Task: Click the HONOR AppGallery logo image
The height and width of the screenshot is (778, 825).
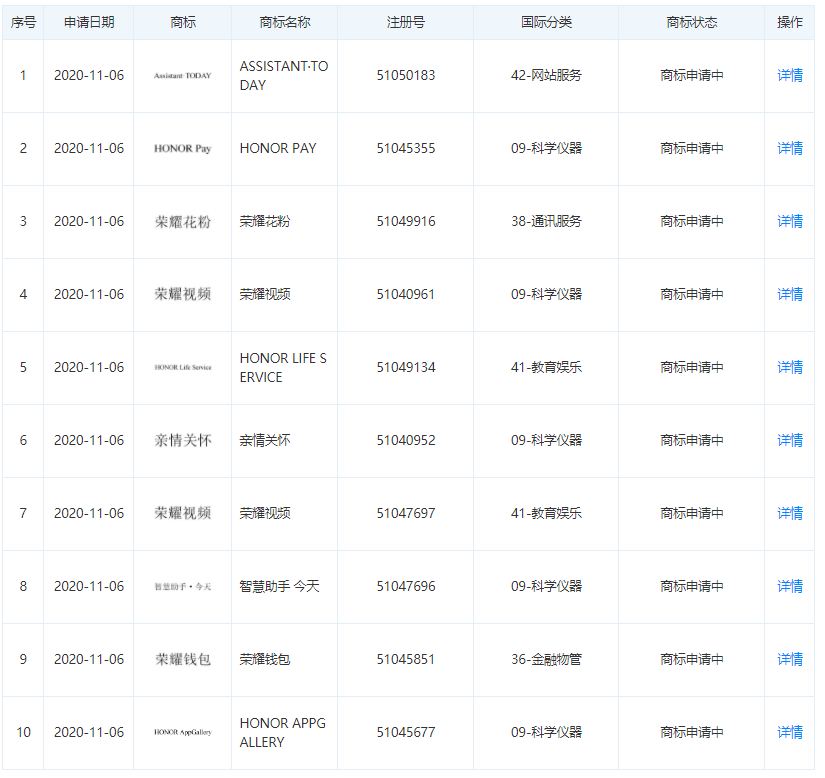Action: 183,733
